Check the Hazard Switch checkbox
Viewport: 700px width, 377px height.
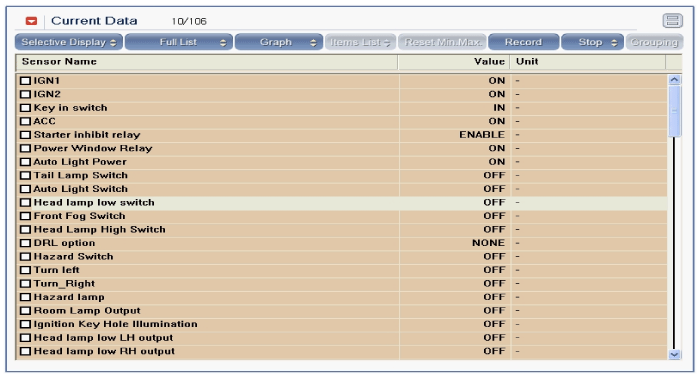click(x=25, y=257)
